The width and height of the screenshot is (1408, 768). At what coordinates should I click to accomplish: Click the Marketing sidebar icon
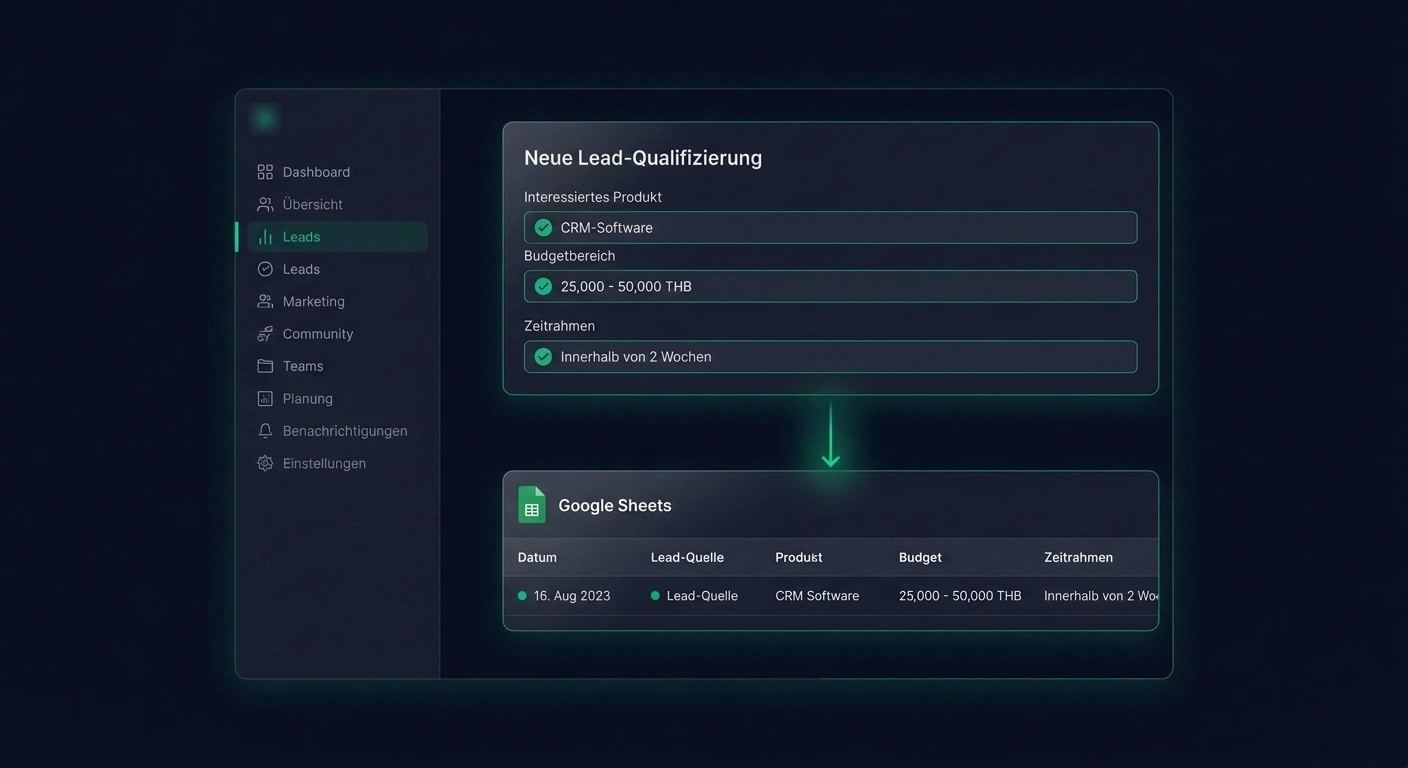pos(265,301)
